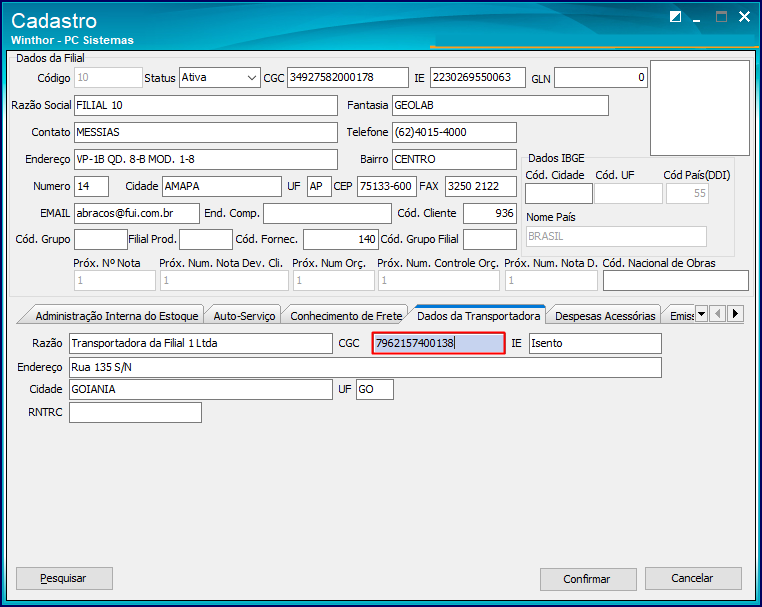Click the Cód. Grupo Filial field
The width and height of the screenshot is (762, 607).
pyautogui.click(x=489, y=239)
